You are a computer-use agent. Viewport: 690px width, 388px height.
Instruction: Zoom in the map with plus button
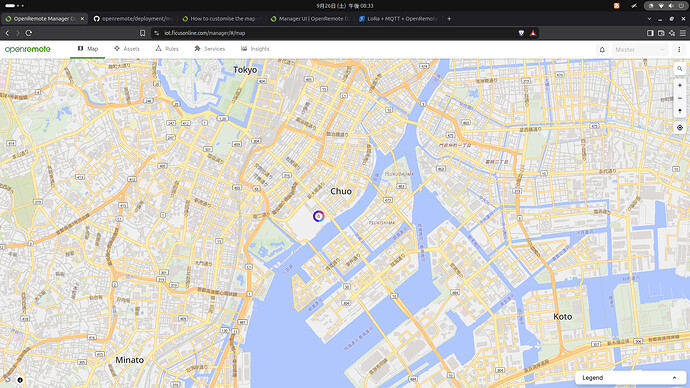point(679,85)
